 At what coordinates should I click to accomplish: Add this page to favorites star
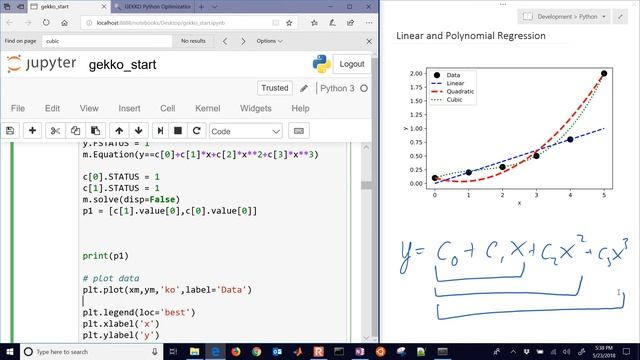pos(289,23)
